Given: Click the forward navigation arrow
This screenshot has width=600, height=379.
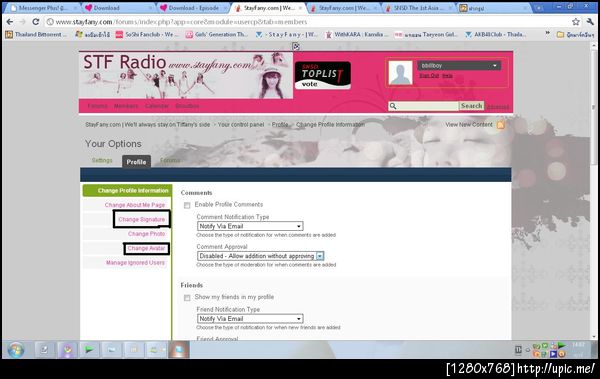Looking at the screenshot, I should click(22, 22).
